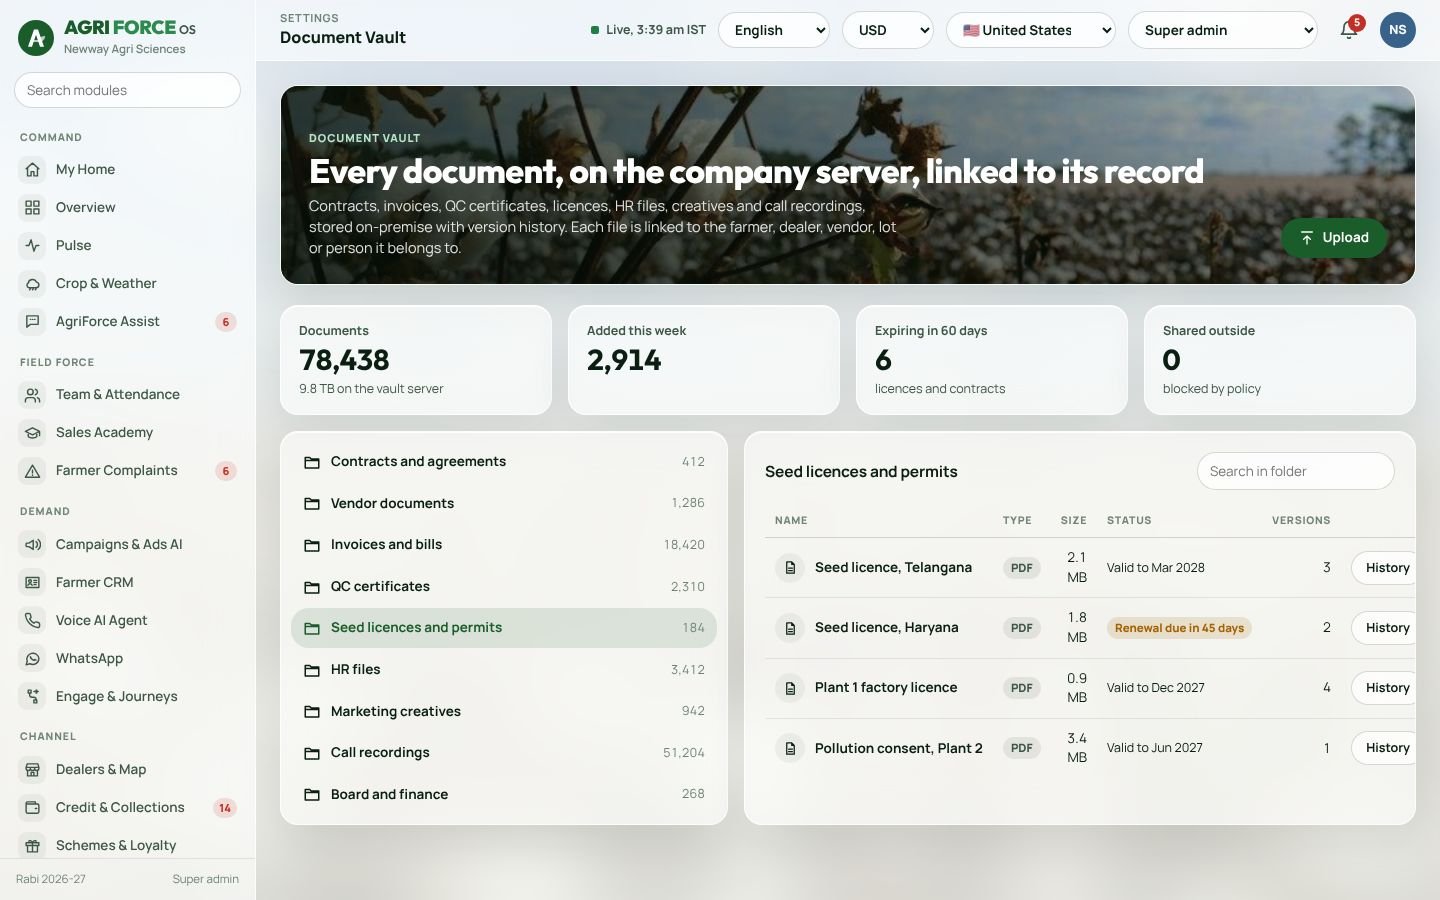Screen dimensions: 1440x900
Task: Click the Credit & Collections 14 badge
Action: pyautogui.click(x=225, y=808)
